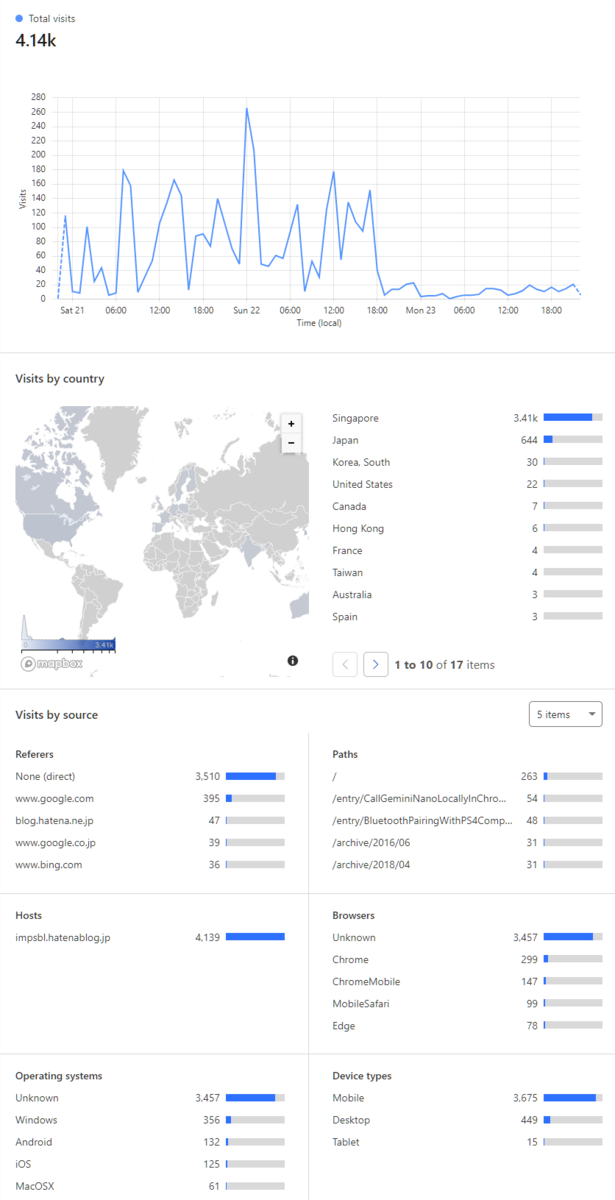The height and width of the screenshot is (1200, 615).
Task: Go to previous page of countries
Action: point(345,664)
